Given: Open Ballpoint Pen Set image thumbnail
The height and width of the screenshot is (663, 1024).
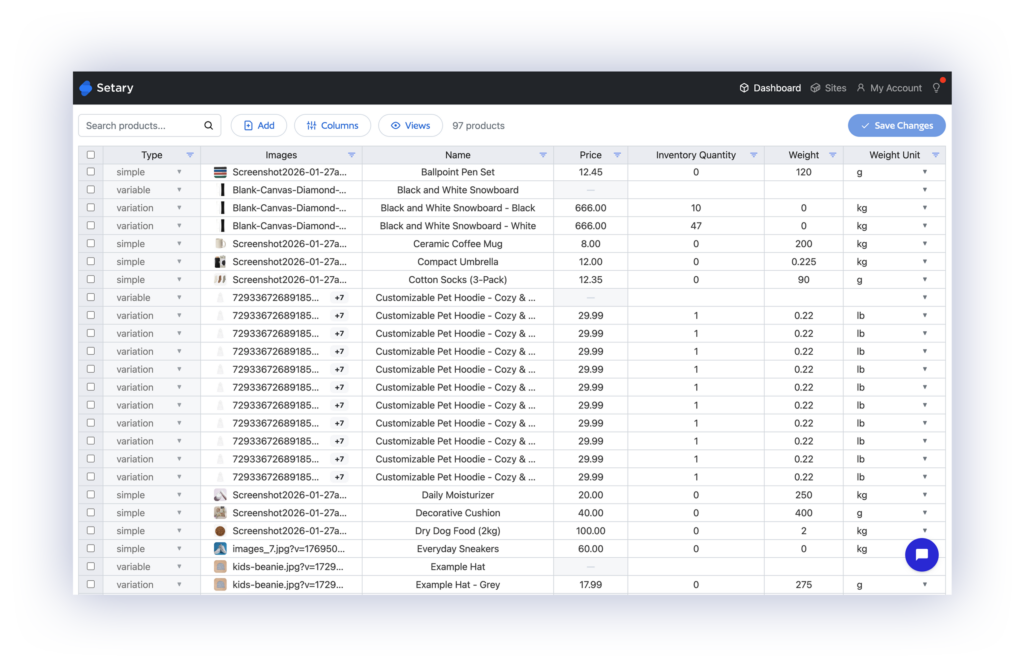Looking at the screenshot, I should (220, 172).
